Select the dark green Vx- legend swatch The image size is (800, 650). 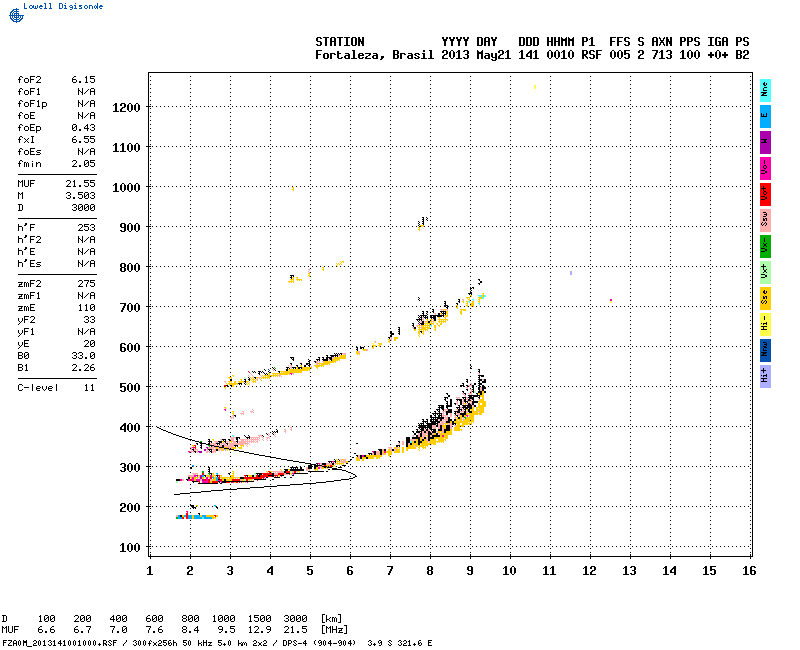click(765, 246)
